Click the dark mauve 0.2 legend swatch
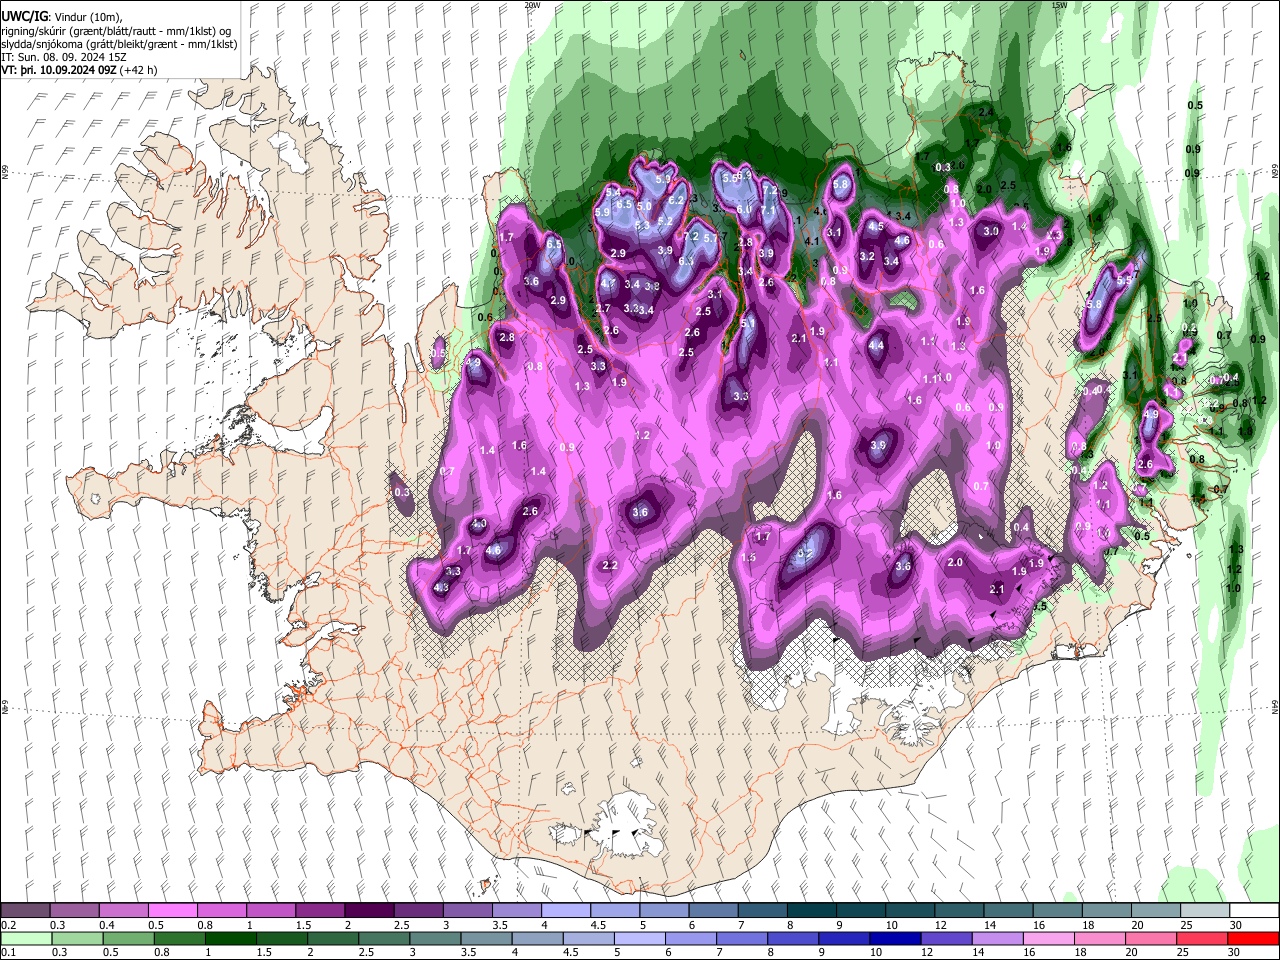 pos(26,910)
